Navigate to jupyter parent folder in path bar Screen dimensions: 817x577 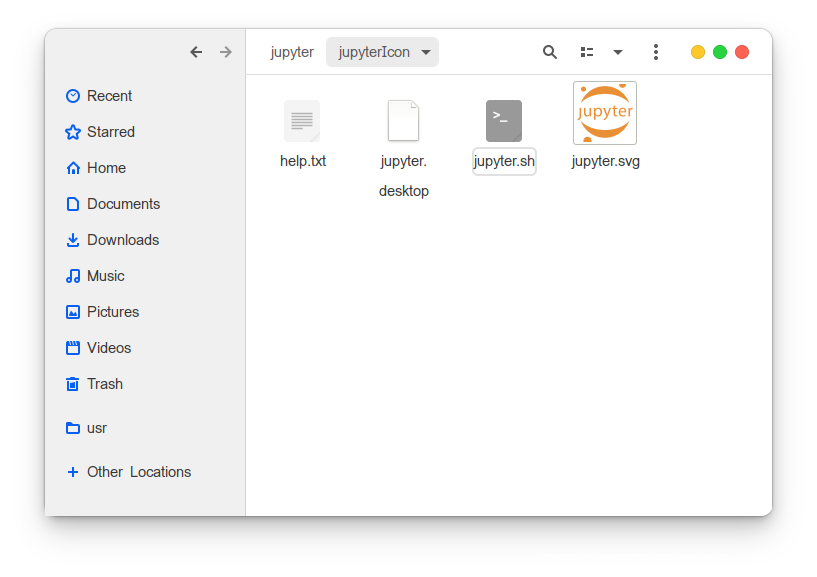[x=292, y=52]
